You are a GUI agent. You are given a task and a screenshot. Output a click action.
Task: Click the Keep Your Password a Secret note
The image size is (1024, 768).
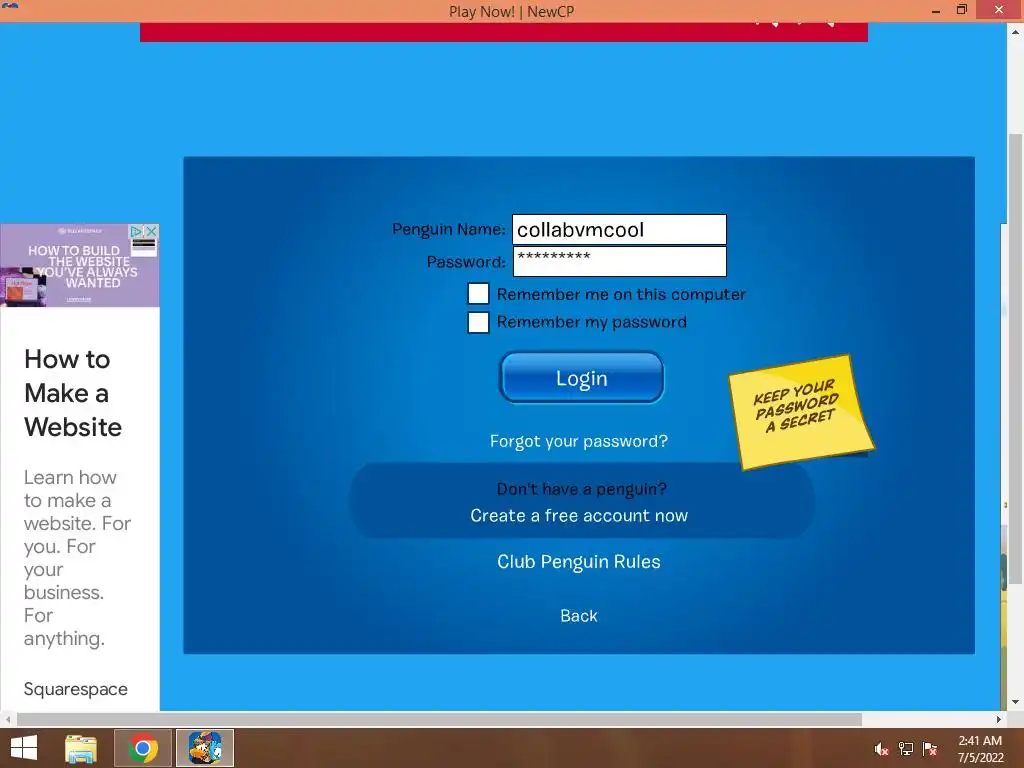[801, 411]
